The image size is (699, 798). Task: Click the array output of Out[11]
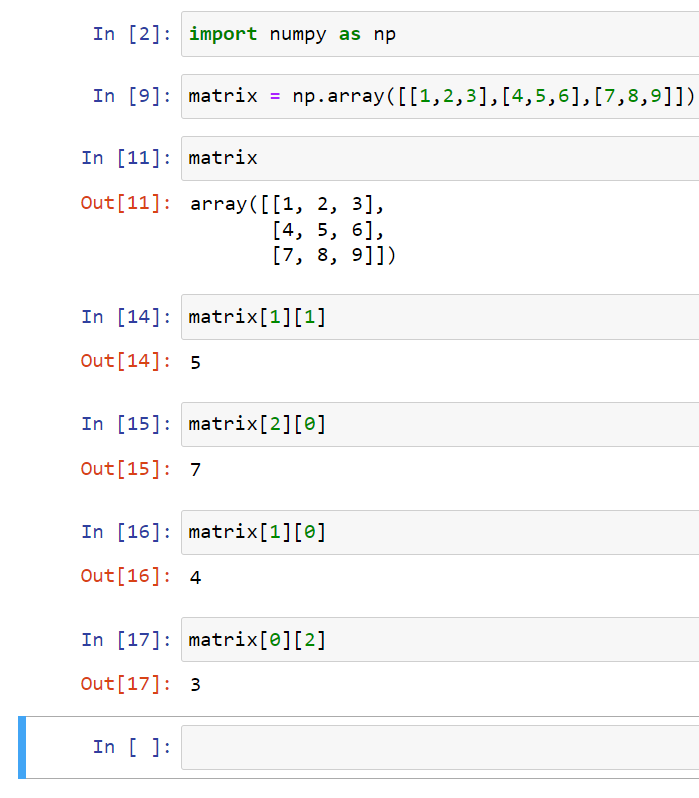click(293, 230)
